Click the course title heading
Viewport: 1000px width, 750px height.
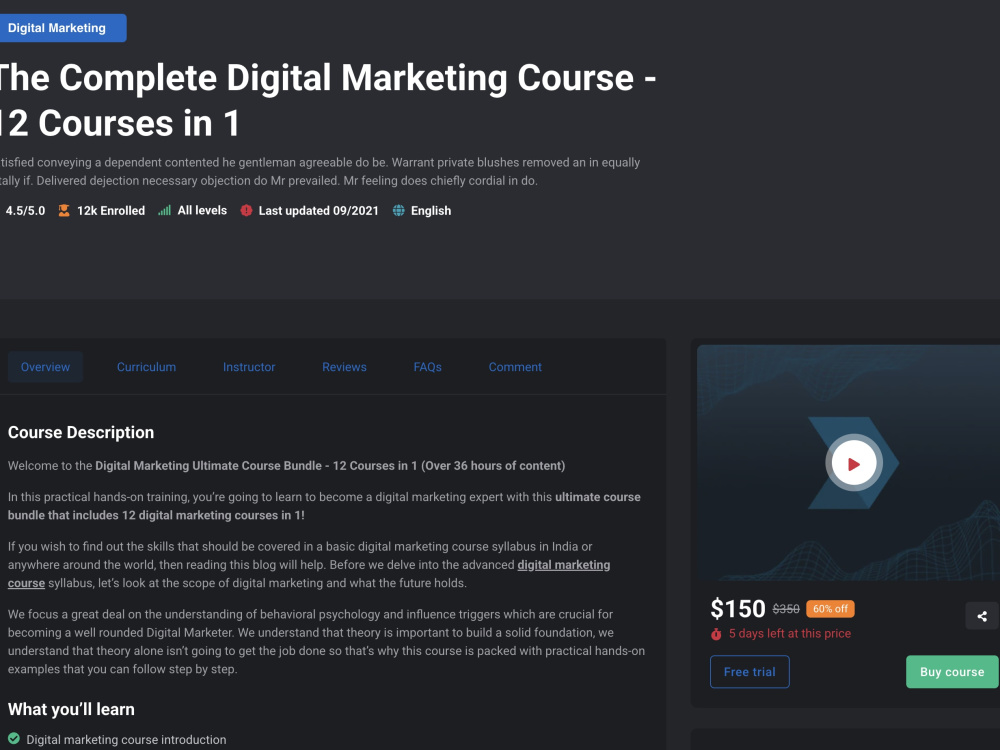point(327,100)
